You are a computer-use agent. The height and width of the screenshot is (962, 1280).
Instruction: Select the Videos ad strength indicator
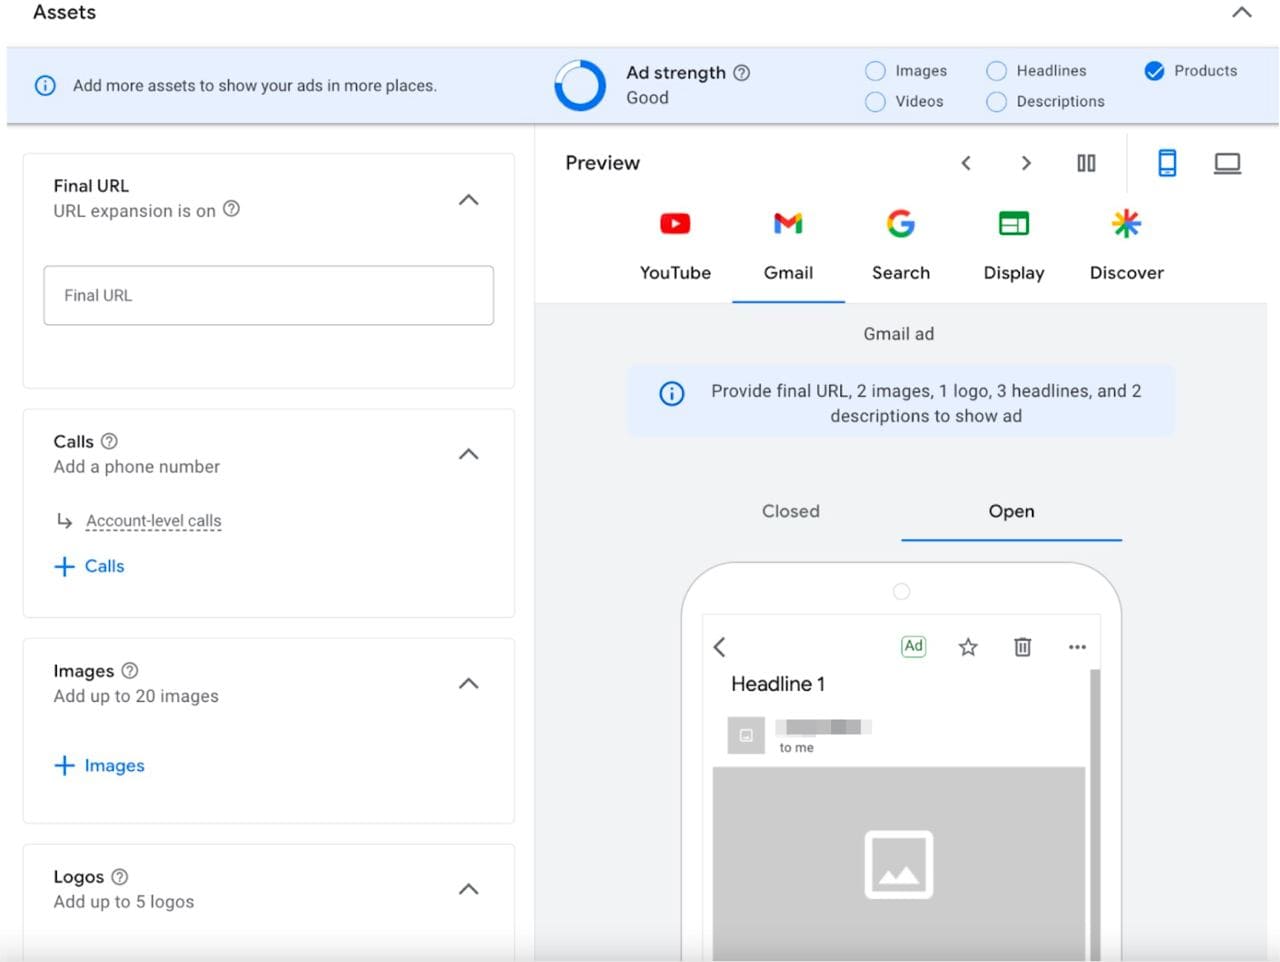[875, 101]
